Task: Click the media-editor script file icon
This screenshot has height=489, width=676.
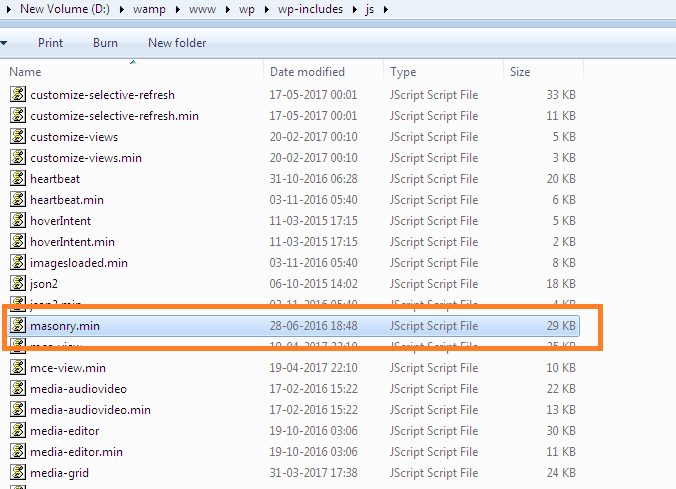Action: coord(18,430)
